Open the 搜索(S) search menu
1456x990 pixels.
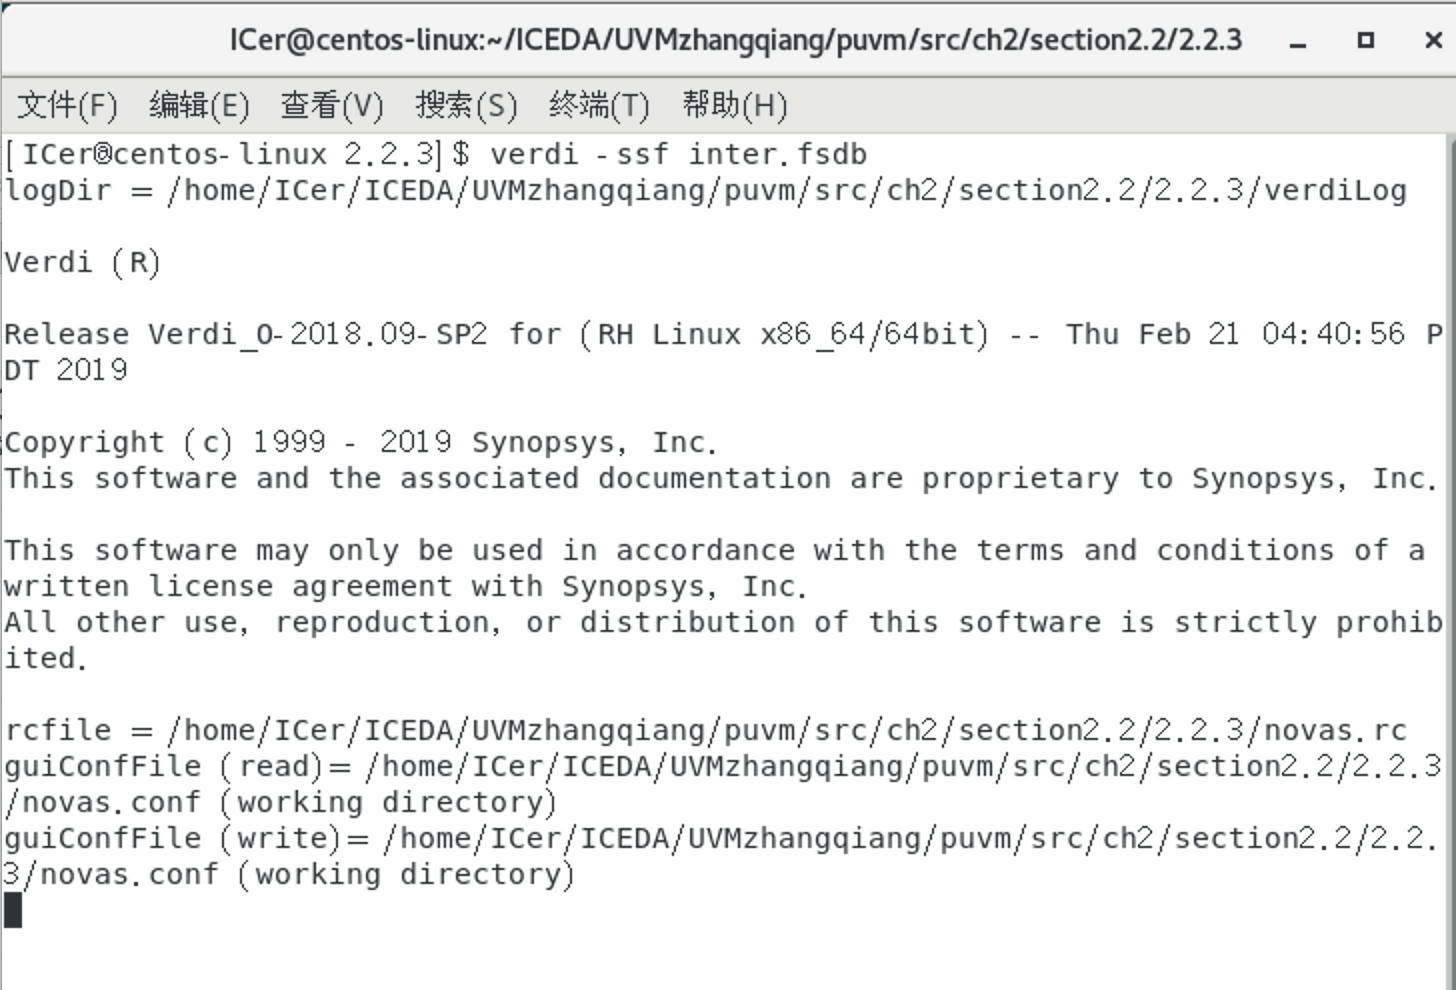tap(465, 105)
